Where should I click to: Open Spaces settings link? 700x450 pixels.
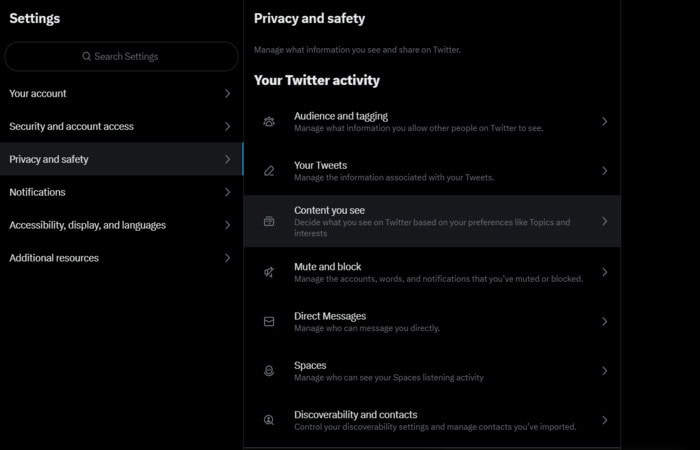point(432,371)
